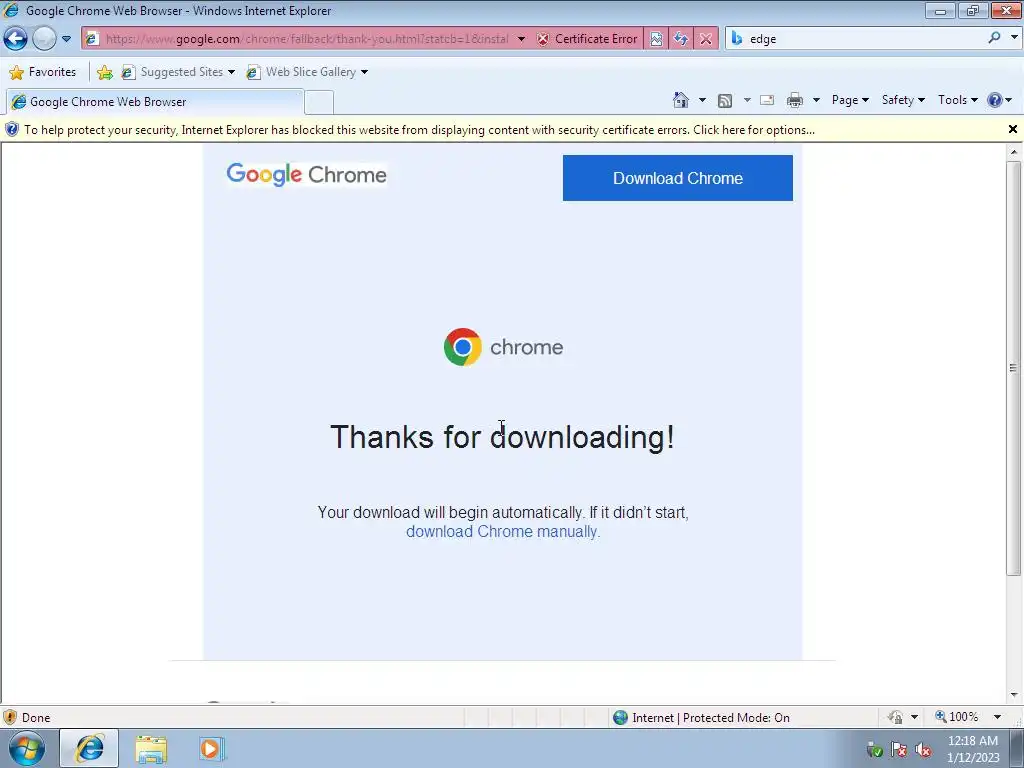Close the security information bar
This screenshot has height=768, width=1024.
pos(1012,129)
